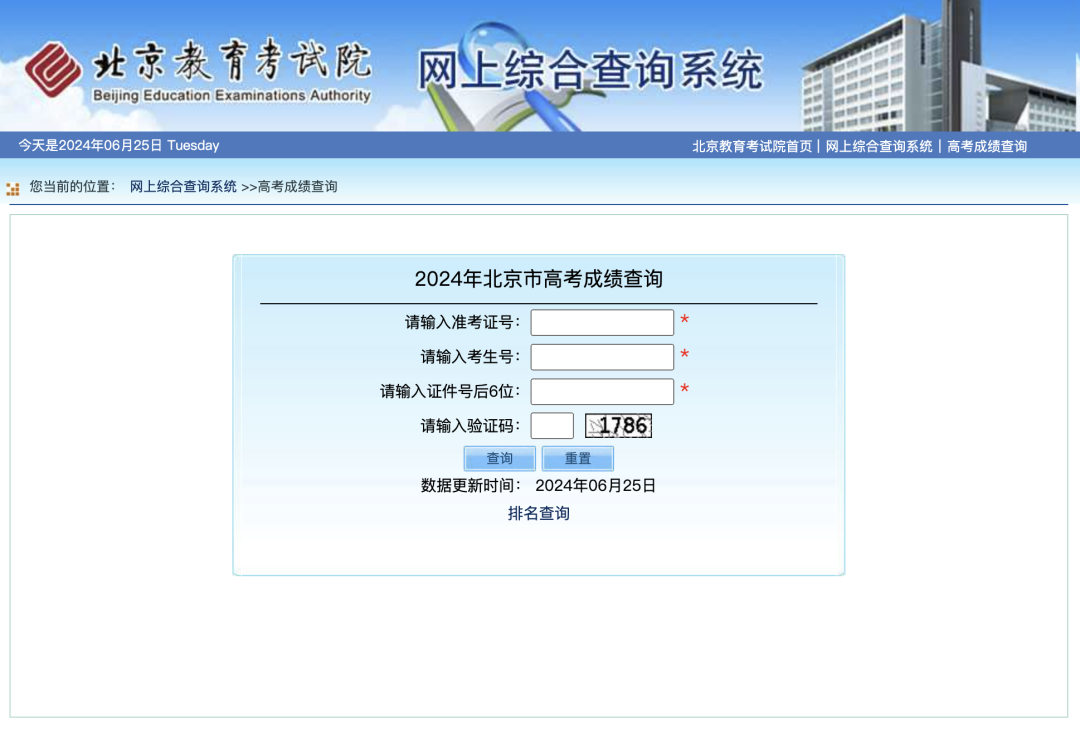This screenshot has height=740, width=1080.
Task: Click the label 请输入考生号
Action: pos(470,357)
